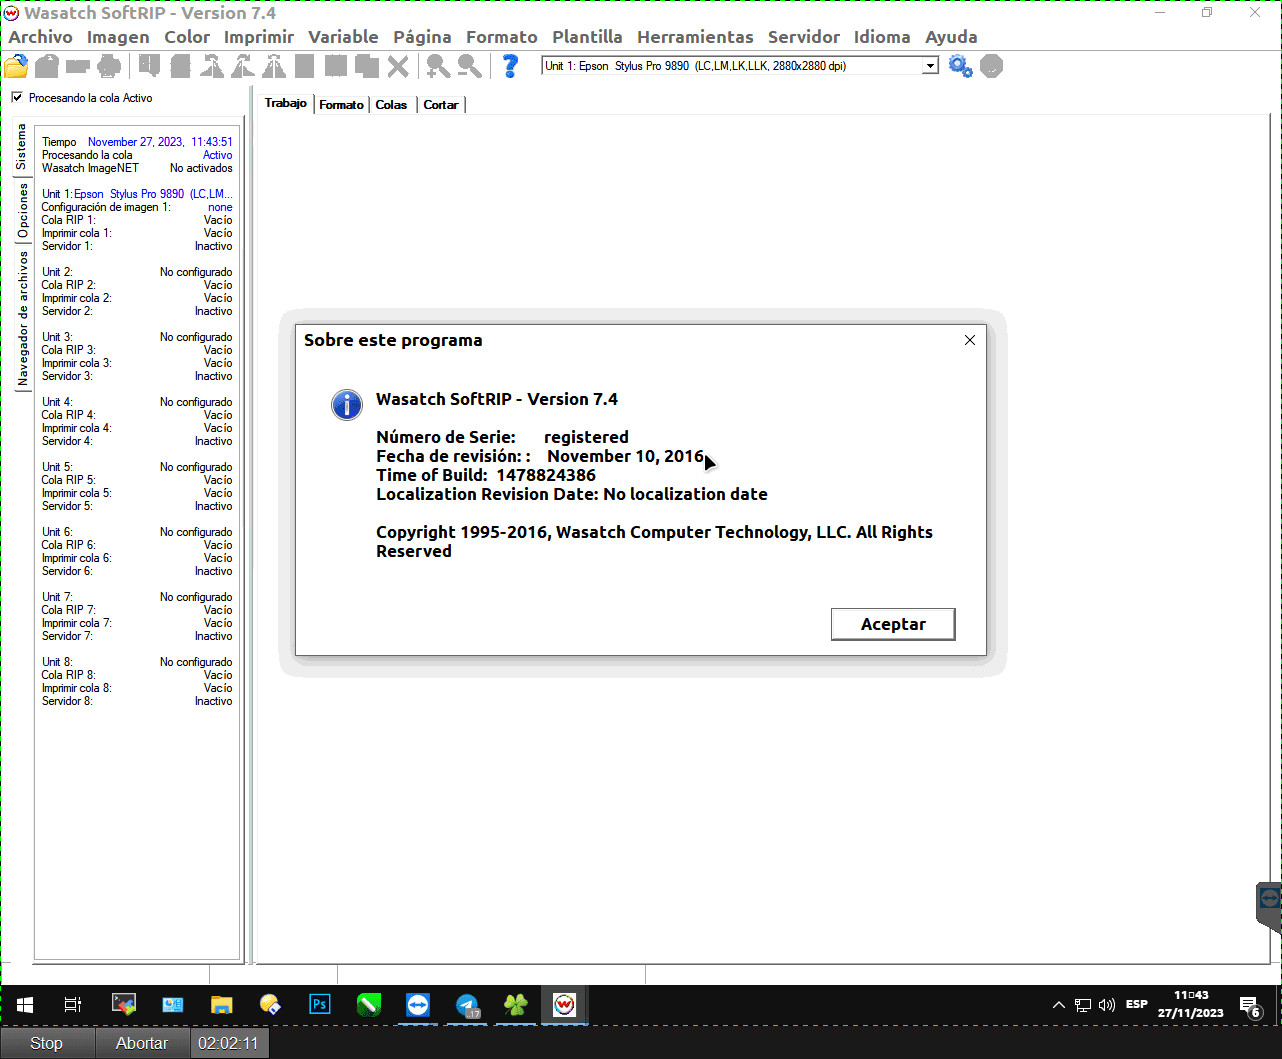Open File Explorer from the taskbar

(222, 1004)
